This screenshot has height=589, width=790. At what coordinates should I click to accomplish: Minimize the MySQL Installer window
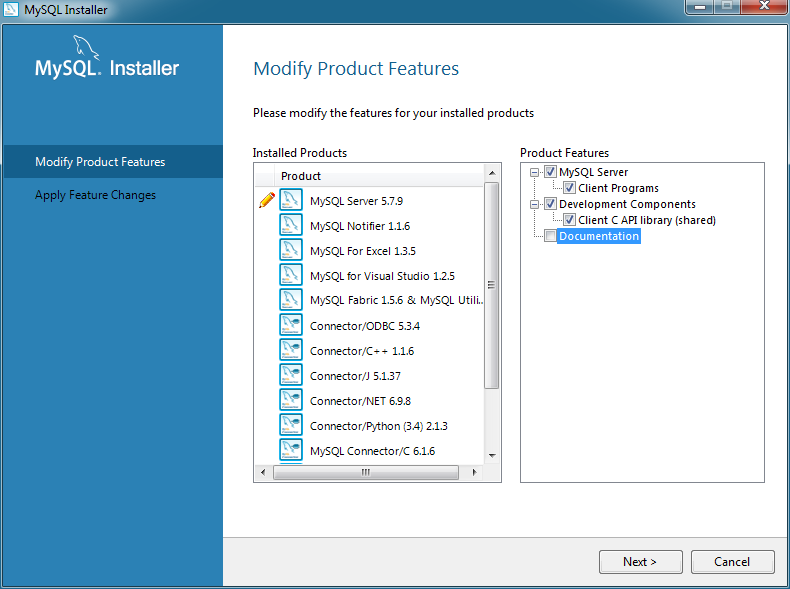pyautogui.click(x=700, y=7)
